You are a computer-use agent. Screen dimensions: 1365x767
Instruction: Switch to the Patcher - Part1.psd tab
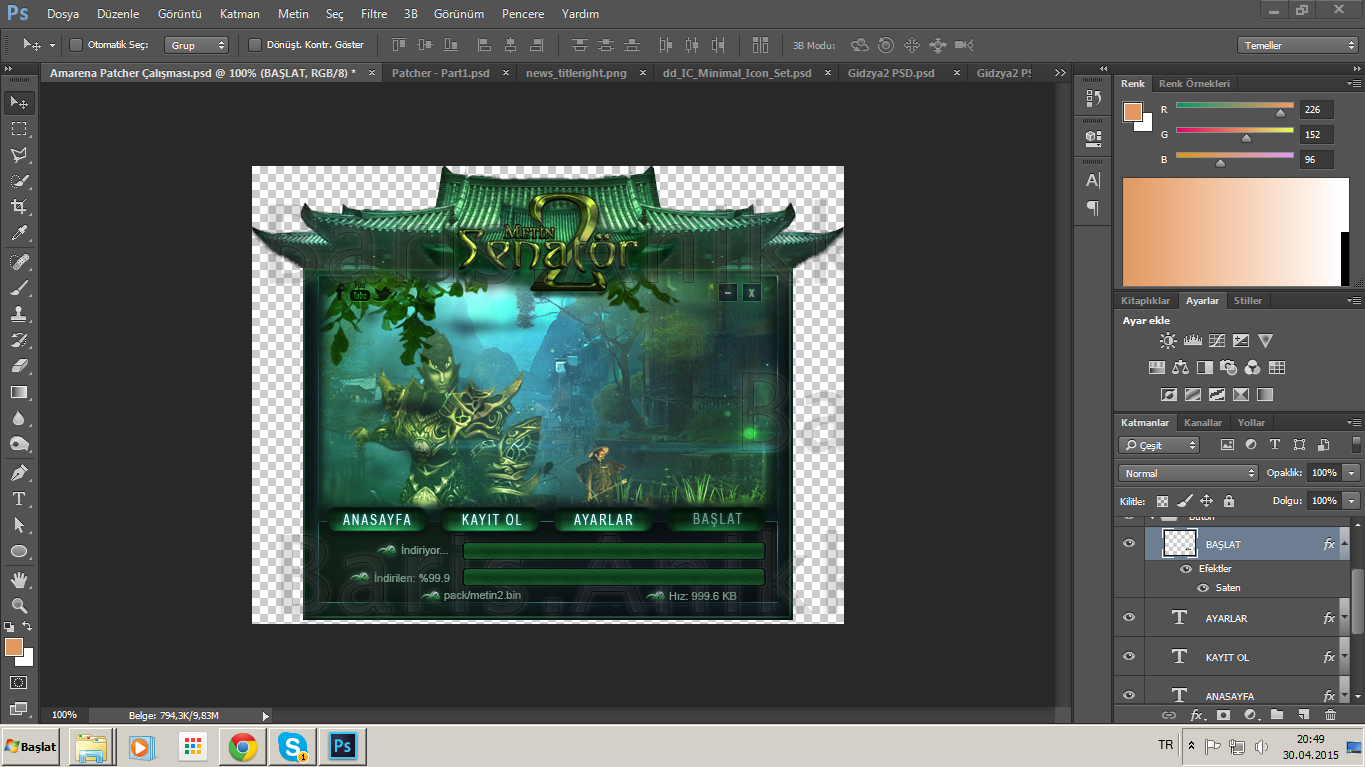pyautogui.click(x=441, y=73)
